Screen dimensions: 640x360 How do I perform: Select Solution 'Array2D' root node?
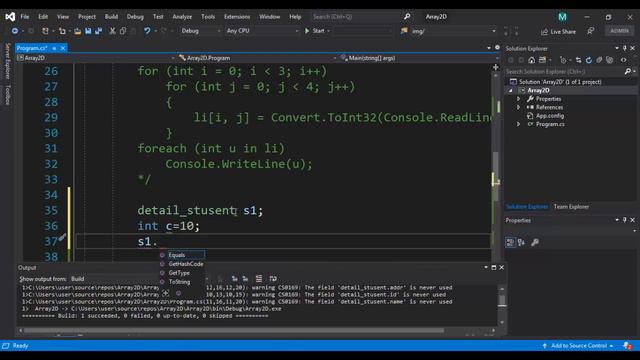pyautogui.click(x=555, y=82)
